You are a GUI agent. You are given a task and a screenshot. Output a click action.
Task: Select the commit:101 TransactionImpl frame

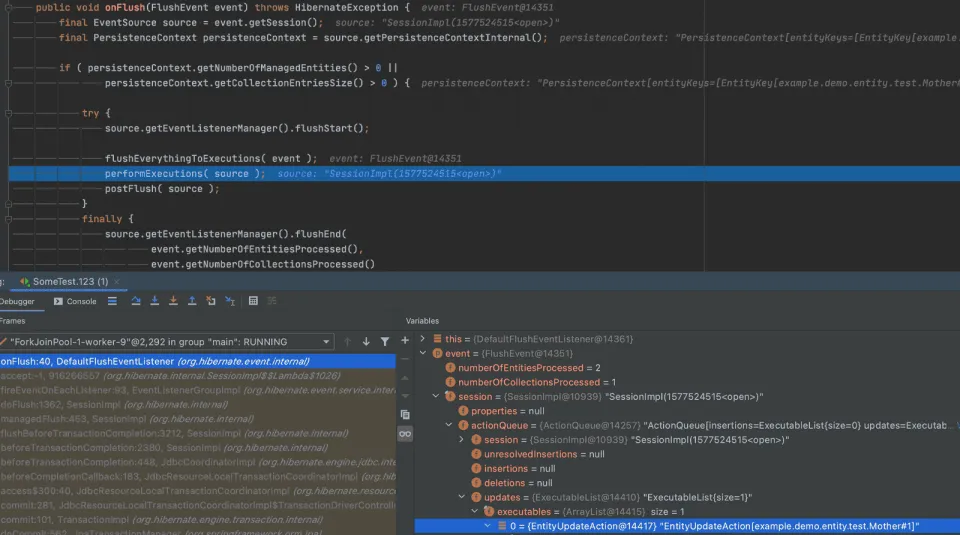(198, 520)
